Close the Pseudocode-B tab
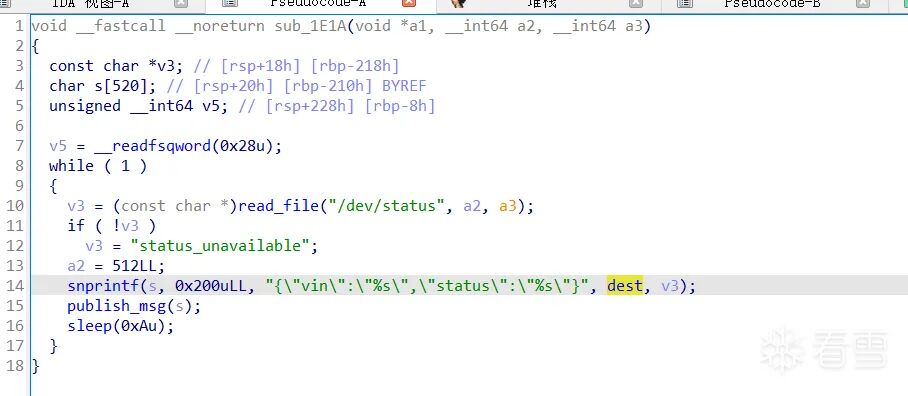The height and width of the screenshot is (396, 908). (x=863, y=3)
